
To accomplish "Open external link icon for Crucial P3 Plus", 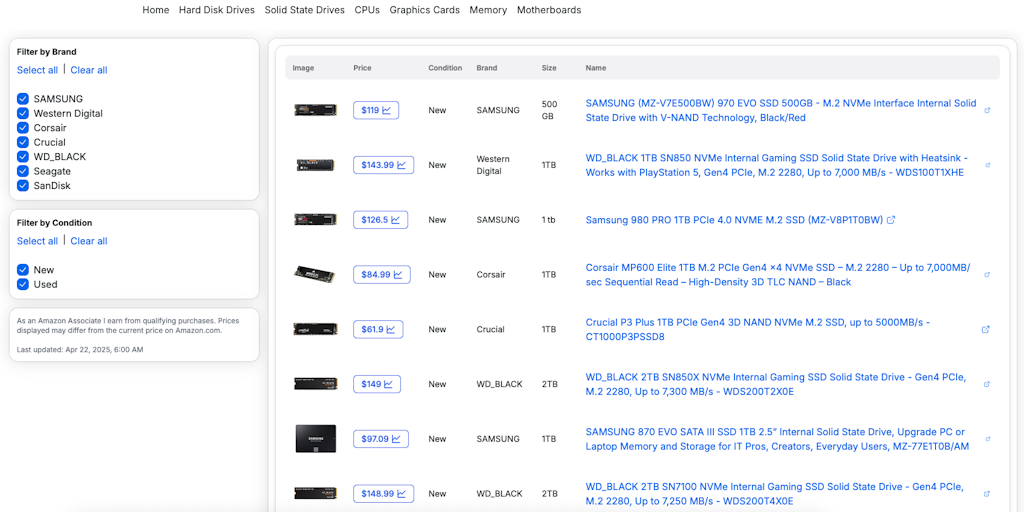I will (x=986, y=329).
